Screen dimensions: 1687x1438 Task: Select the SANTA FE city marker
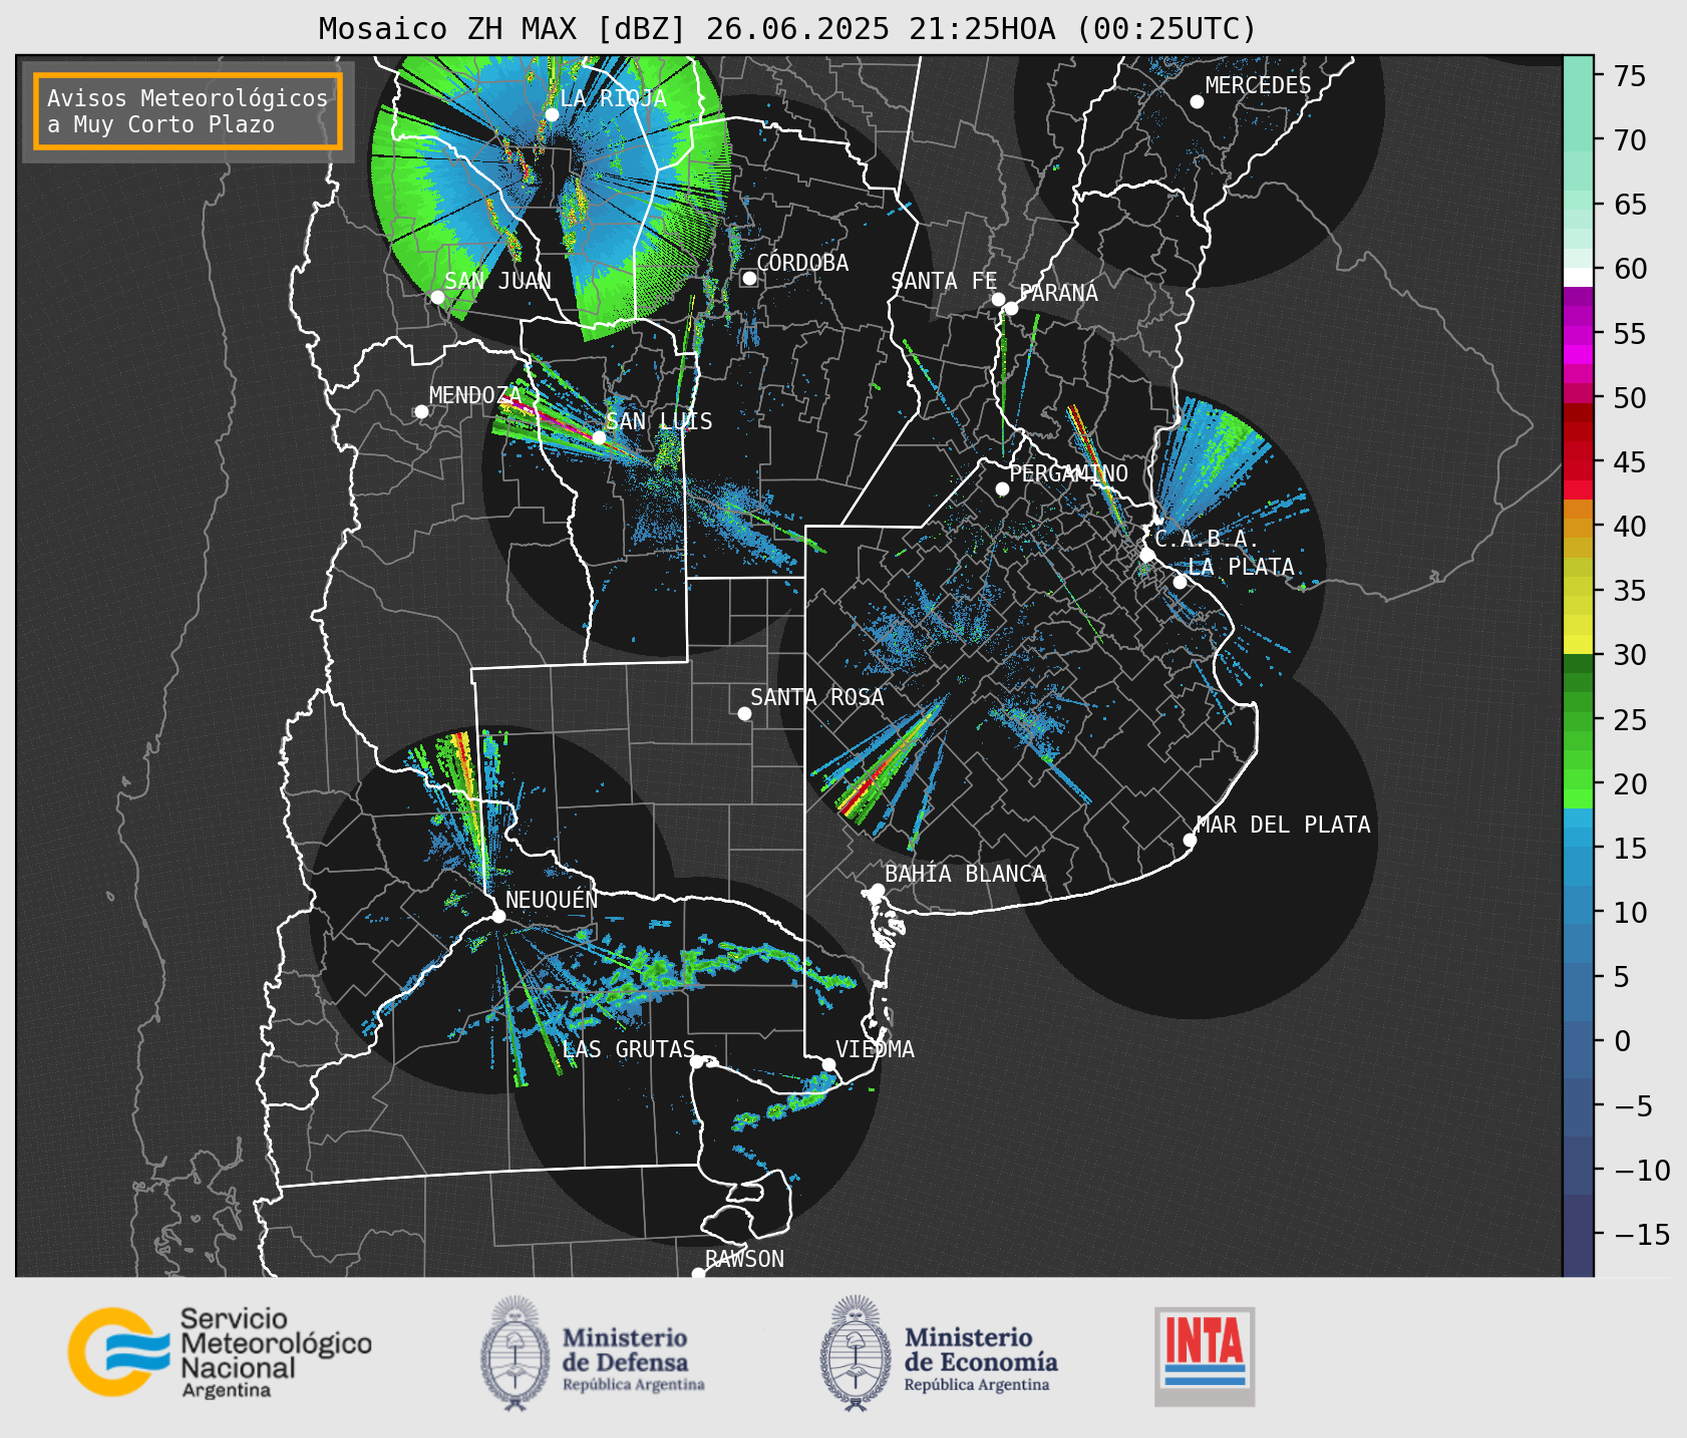pos(998,299)
